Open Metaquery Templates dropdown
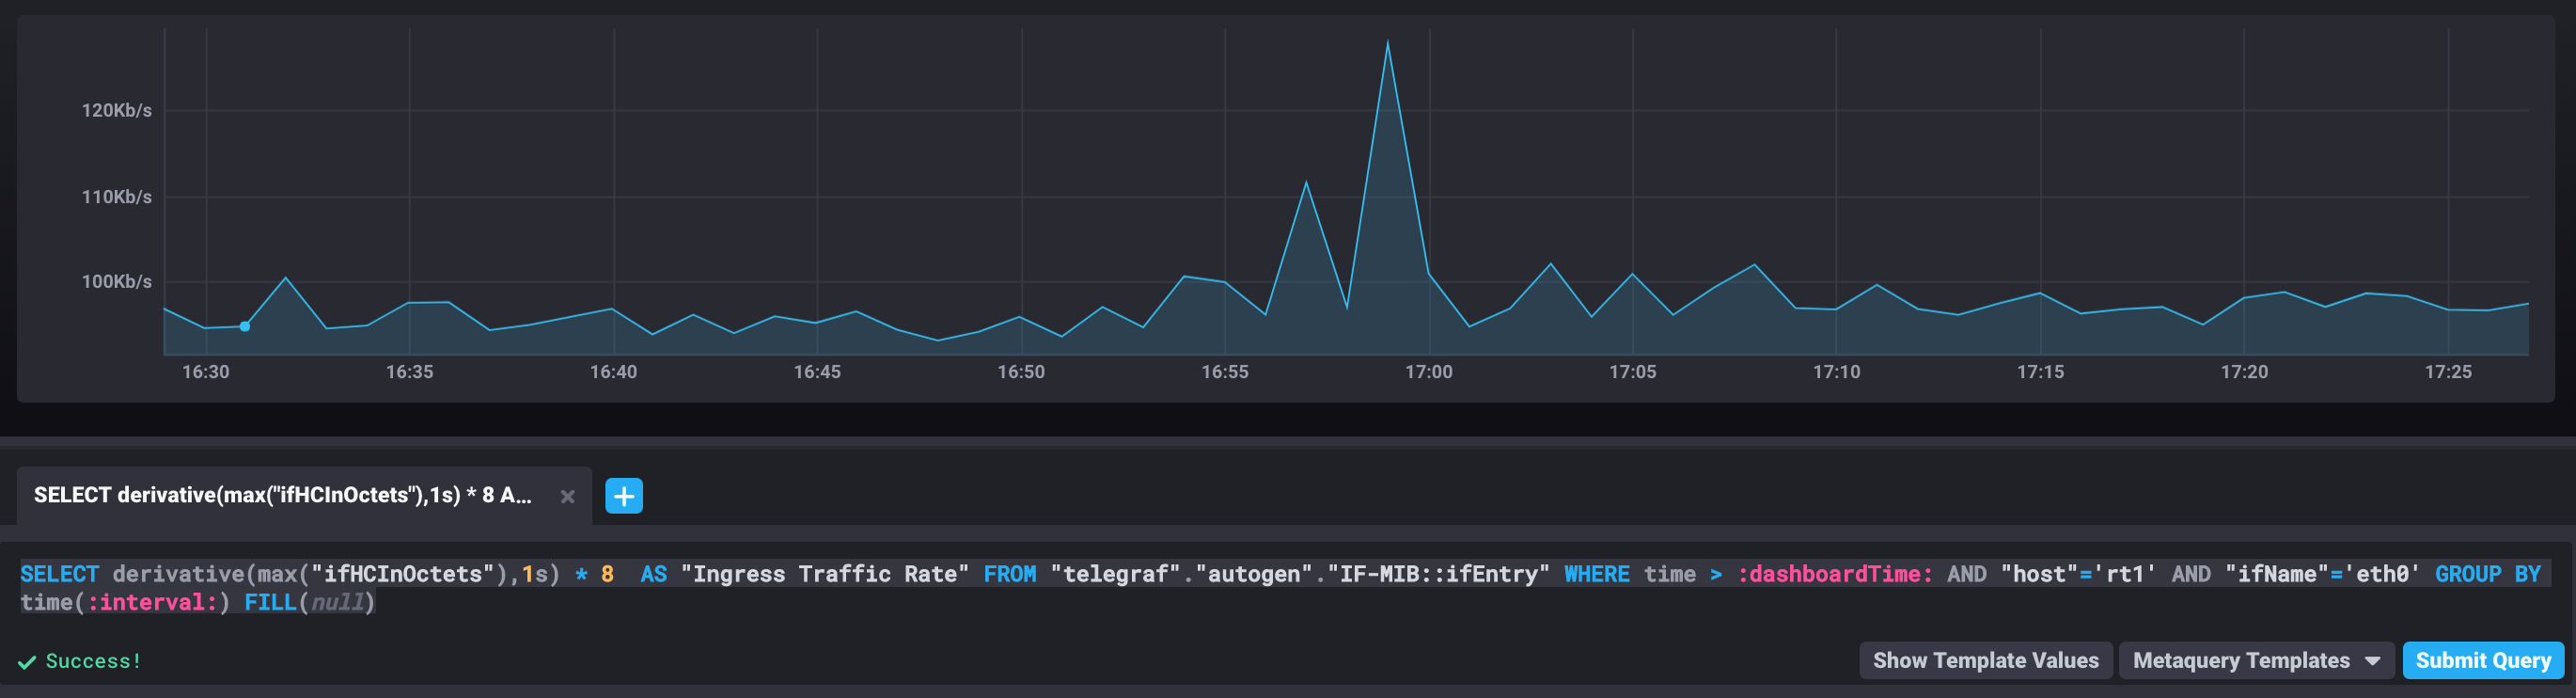2576x698 pixels. (2256, 661)
